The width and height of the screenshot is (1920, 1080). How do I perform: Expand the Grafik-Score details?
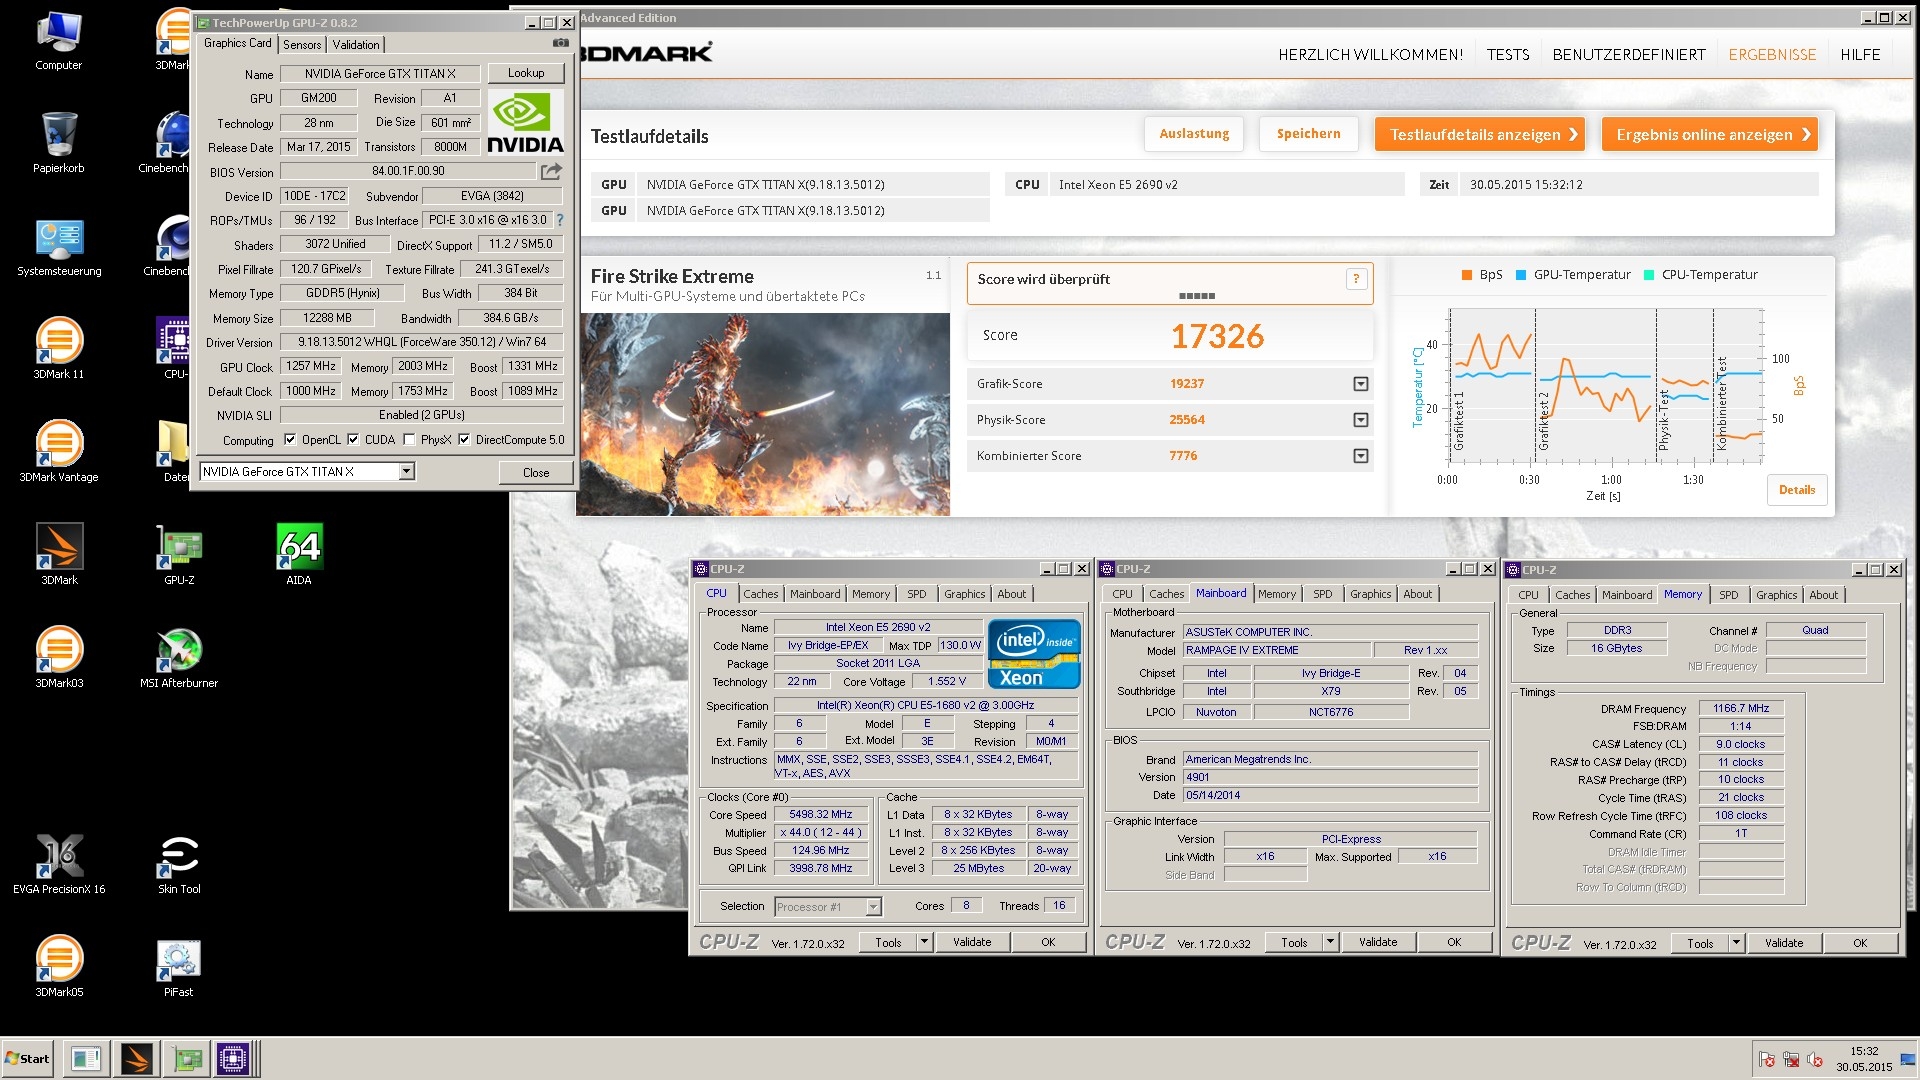click(x=1360, y=384)
